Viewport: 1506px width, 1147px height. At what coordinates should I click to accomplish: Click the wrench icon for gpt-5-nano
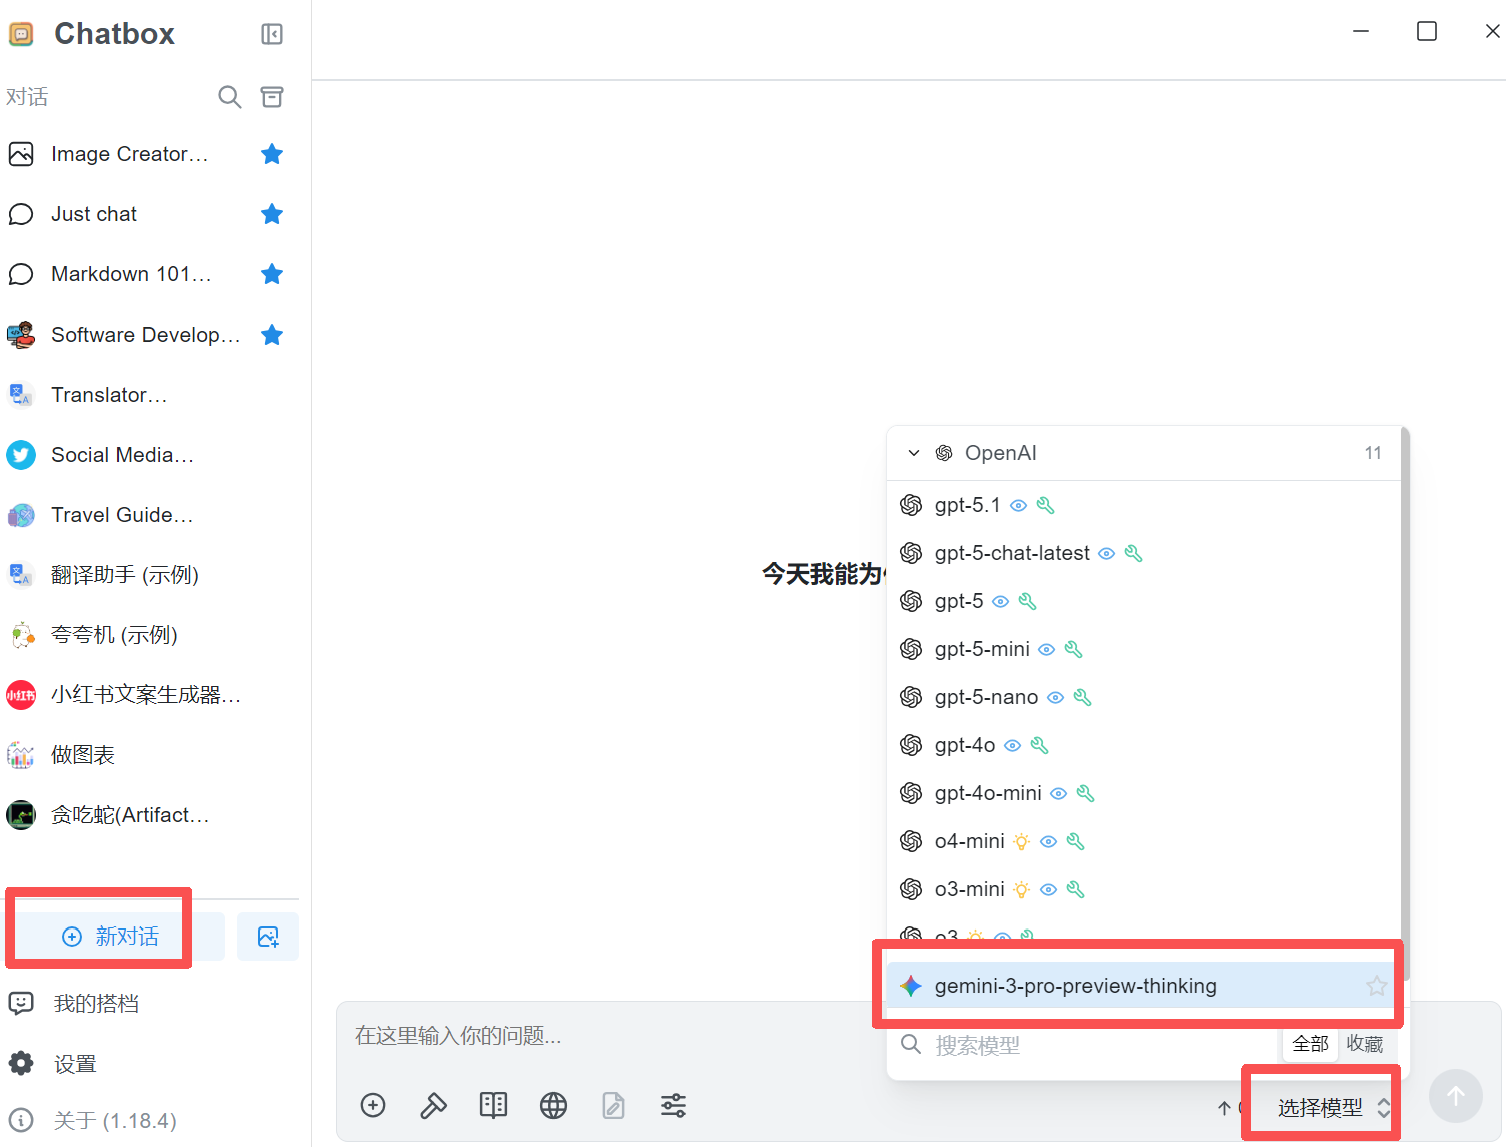(1082, 698)
